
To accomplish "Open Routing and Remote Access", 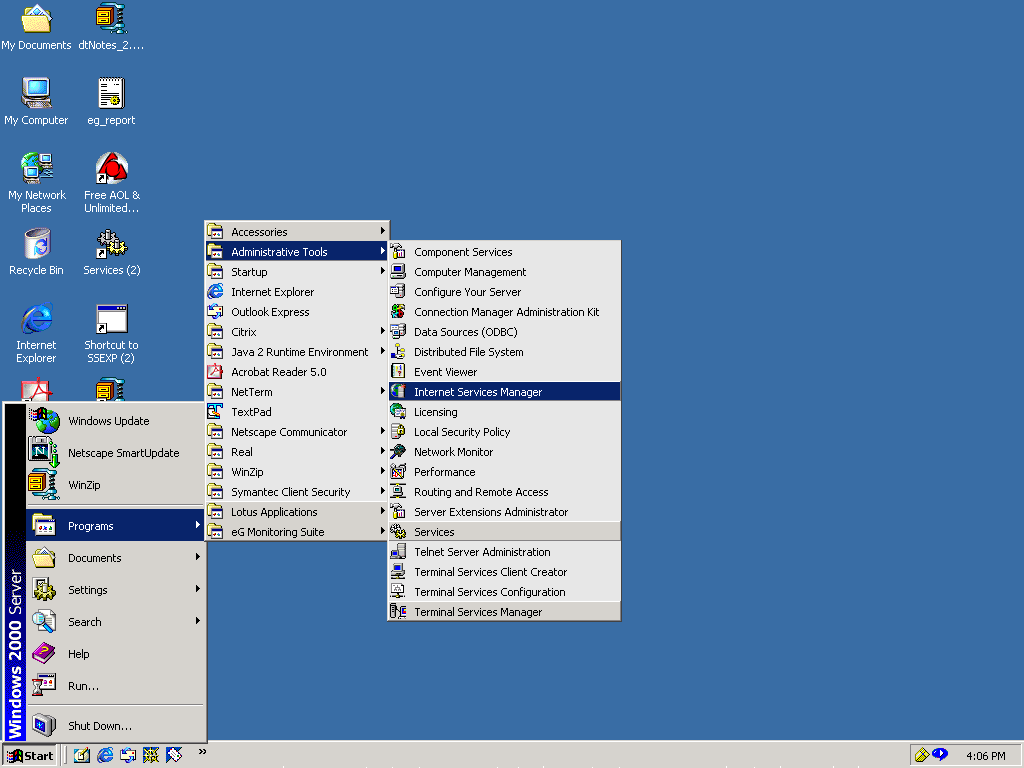I will click(x=504, y=492).
